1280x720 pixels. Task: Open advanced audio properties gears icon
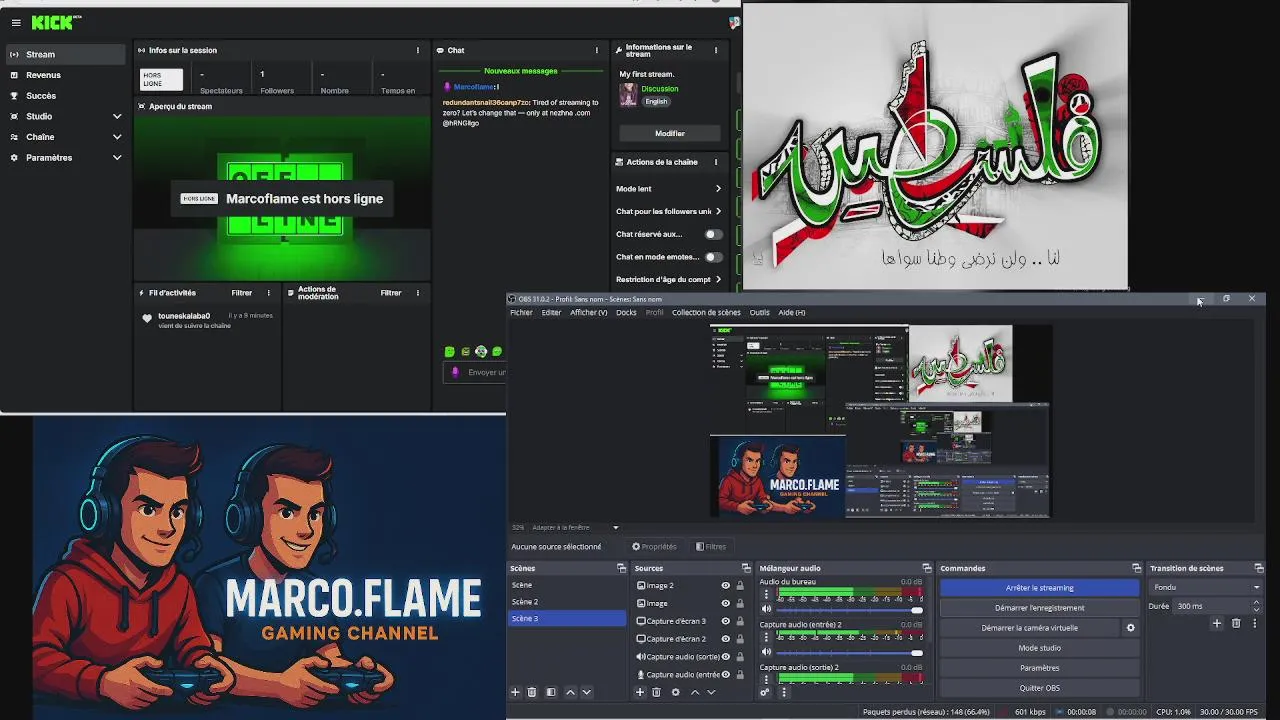coord(765,692)
